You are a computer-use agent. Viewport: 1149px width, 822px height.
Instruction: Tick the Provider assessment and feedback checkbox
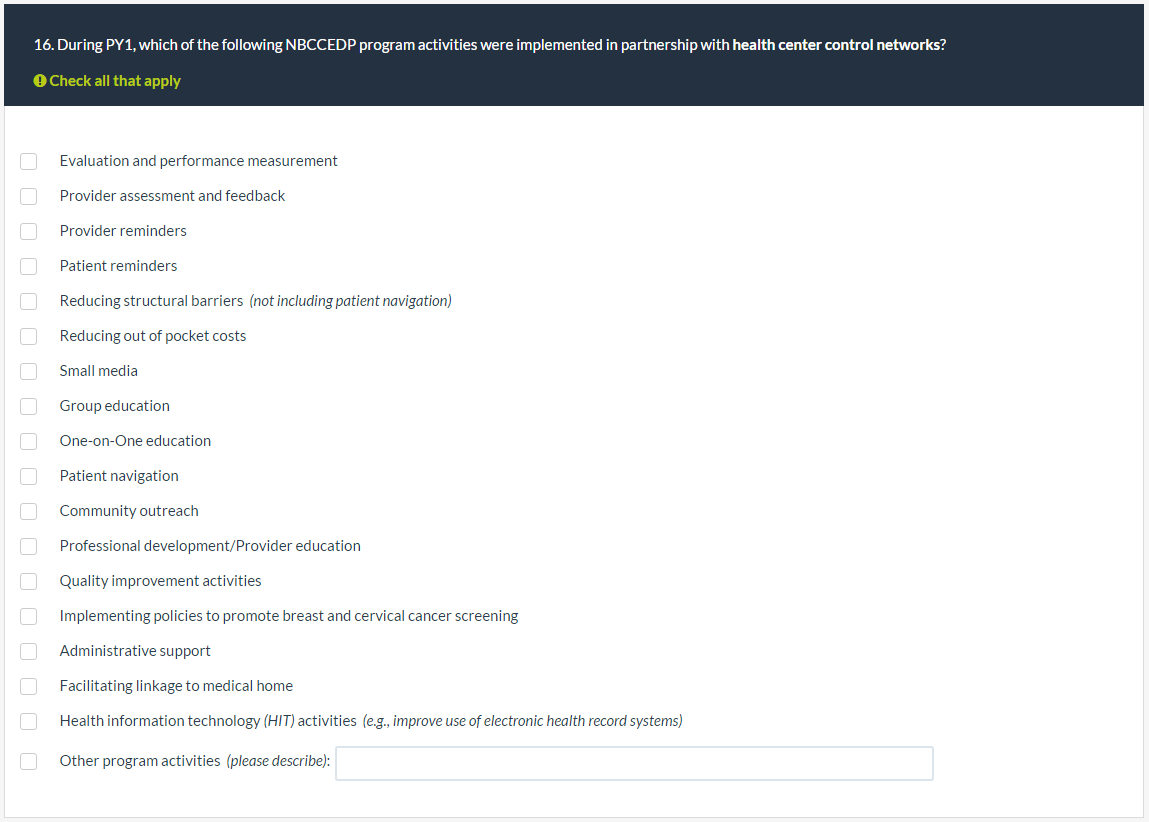(29, 196)
